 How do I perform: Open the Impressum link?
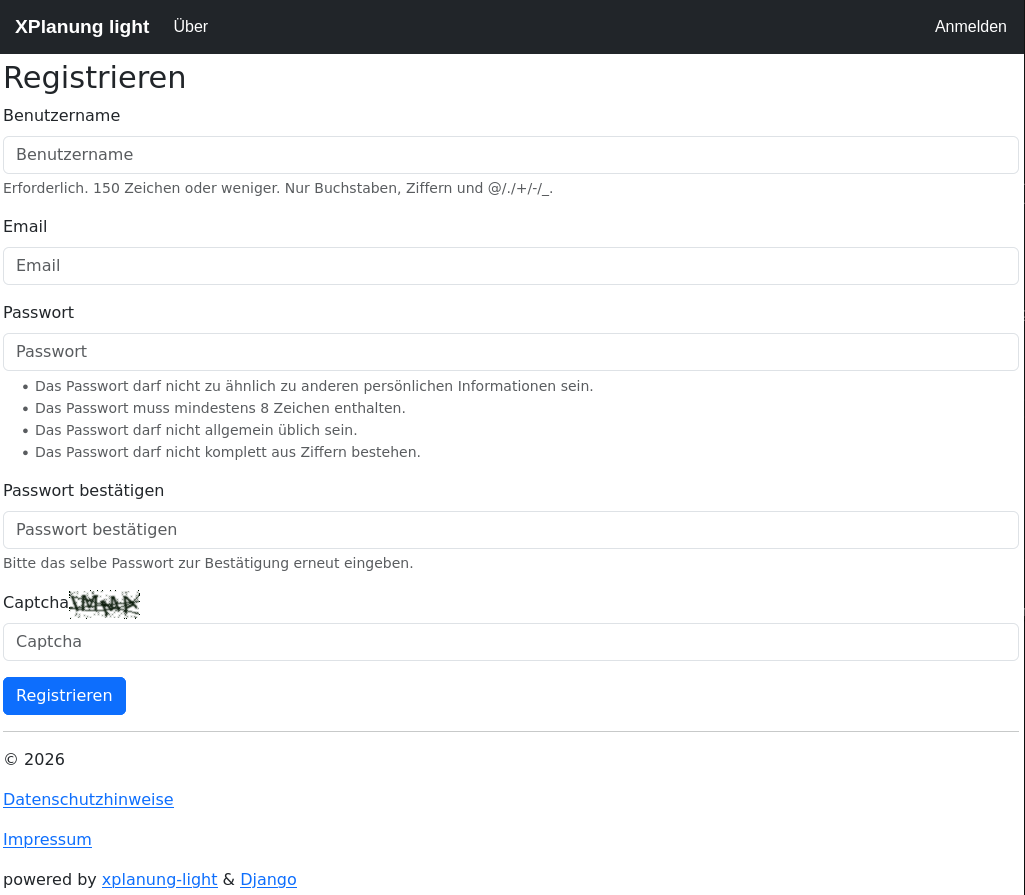coord(47,840)
